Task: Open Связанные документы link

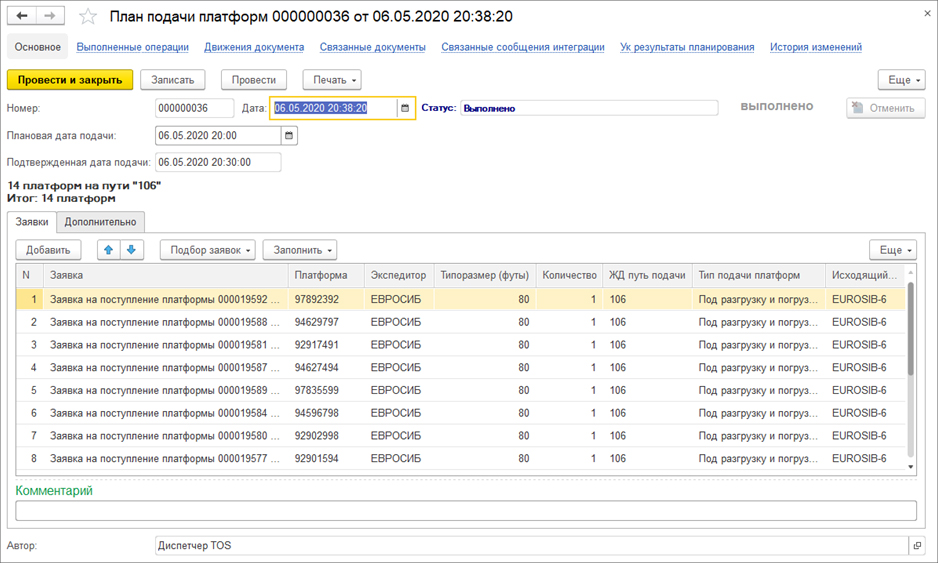Action: 373,47
